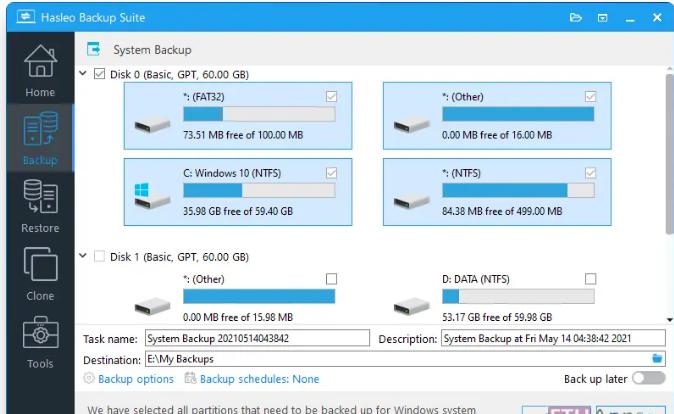Click the Disk 0 (Basic, GPT, 60.00 GB) label
Image resolution: width=674 pixels, height=414 pixels.
point(179,74)
